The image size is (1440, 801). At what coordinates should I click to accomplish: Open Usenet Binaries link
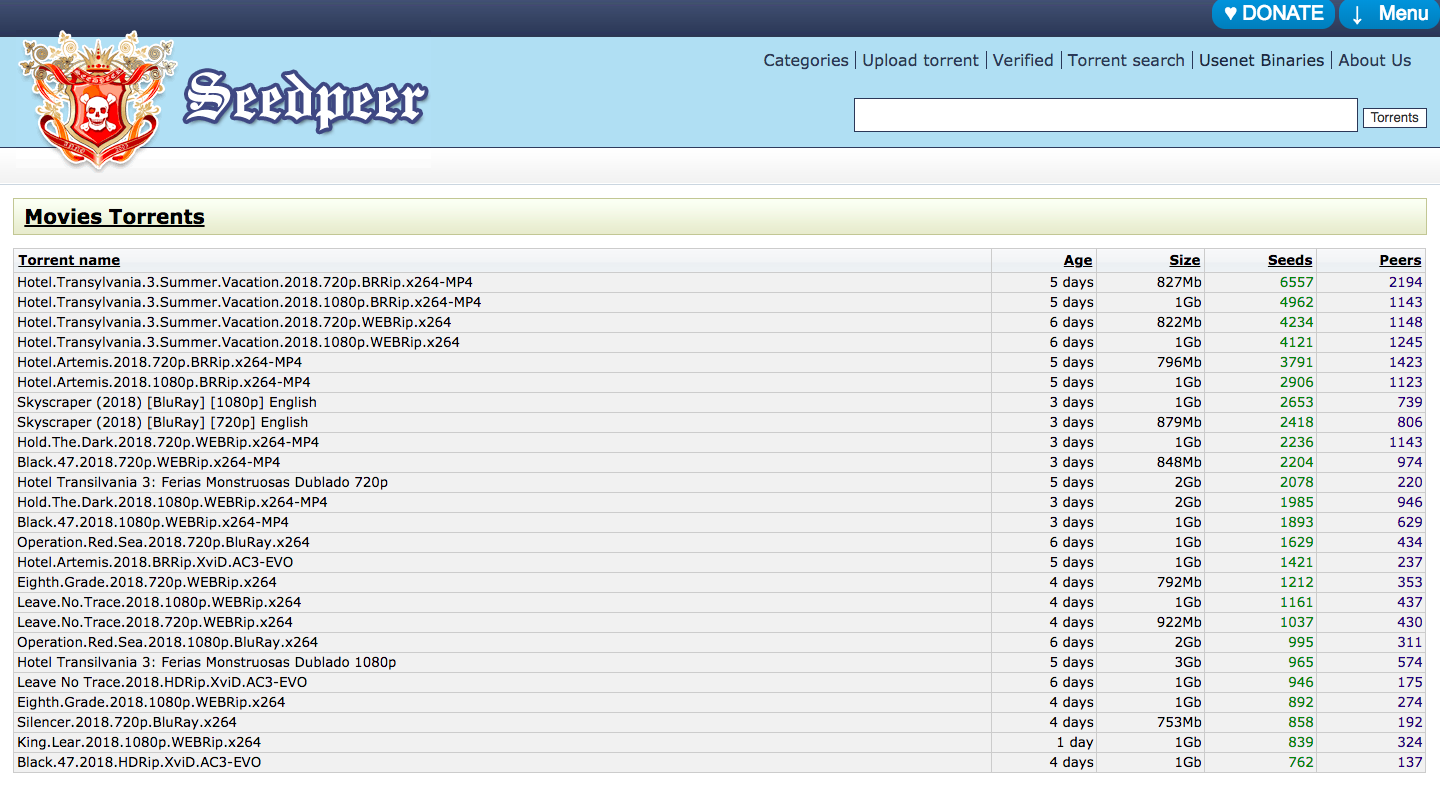tap(1261, 60)
